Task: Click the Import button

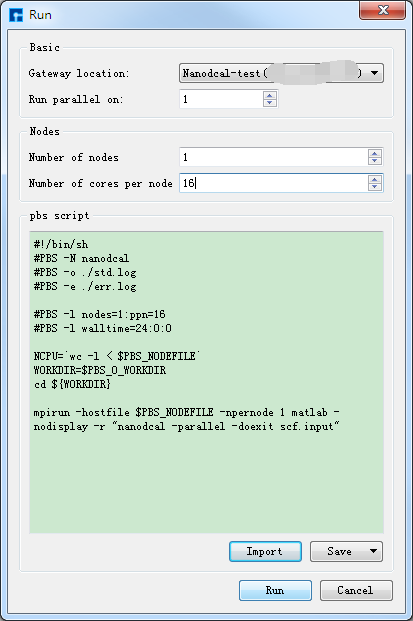Action: (x=265, y=551)
